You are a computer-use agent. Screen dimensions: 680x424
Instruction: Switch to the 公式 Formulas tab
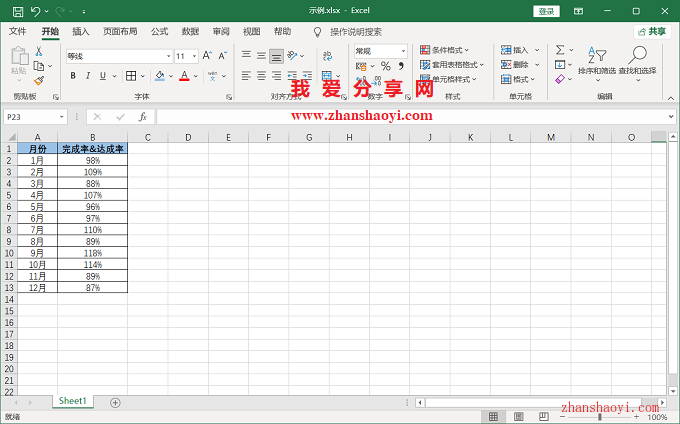pyautogui.click(x=160, y=31)
